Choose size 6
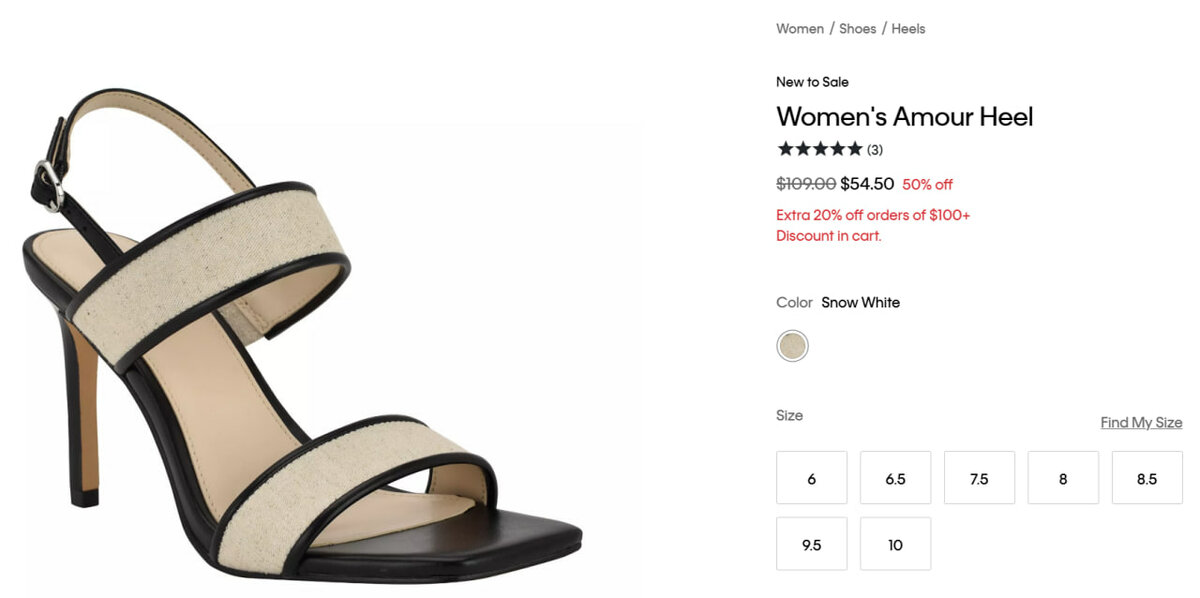The width and height of the screenshot is (1200, 598). point(811,478)
